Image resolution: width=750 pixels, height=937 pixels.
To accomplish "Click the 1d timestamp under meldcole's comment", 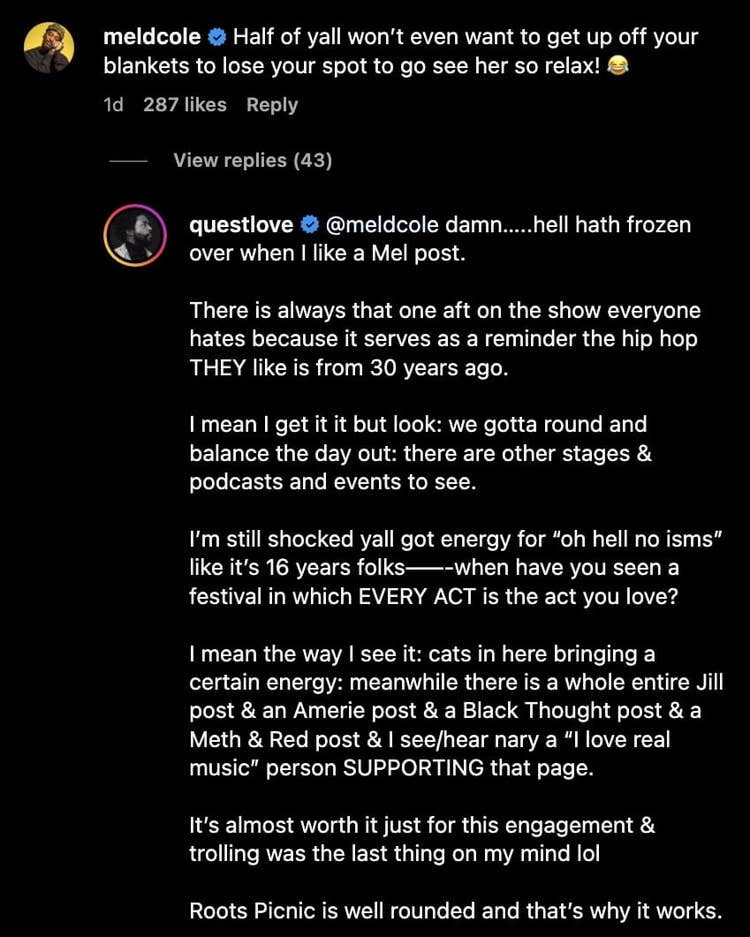I will coord(112,105).
